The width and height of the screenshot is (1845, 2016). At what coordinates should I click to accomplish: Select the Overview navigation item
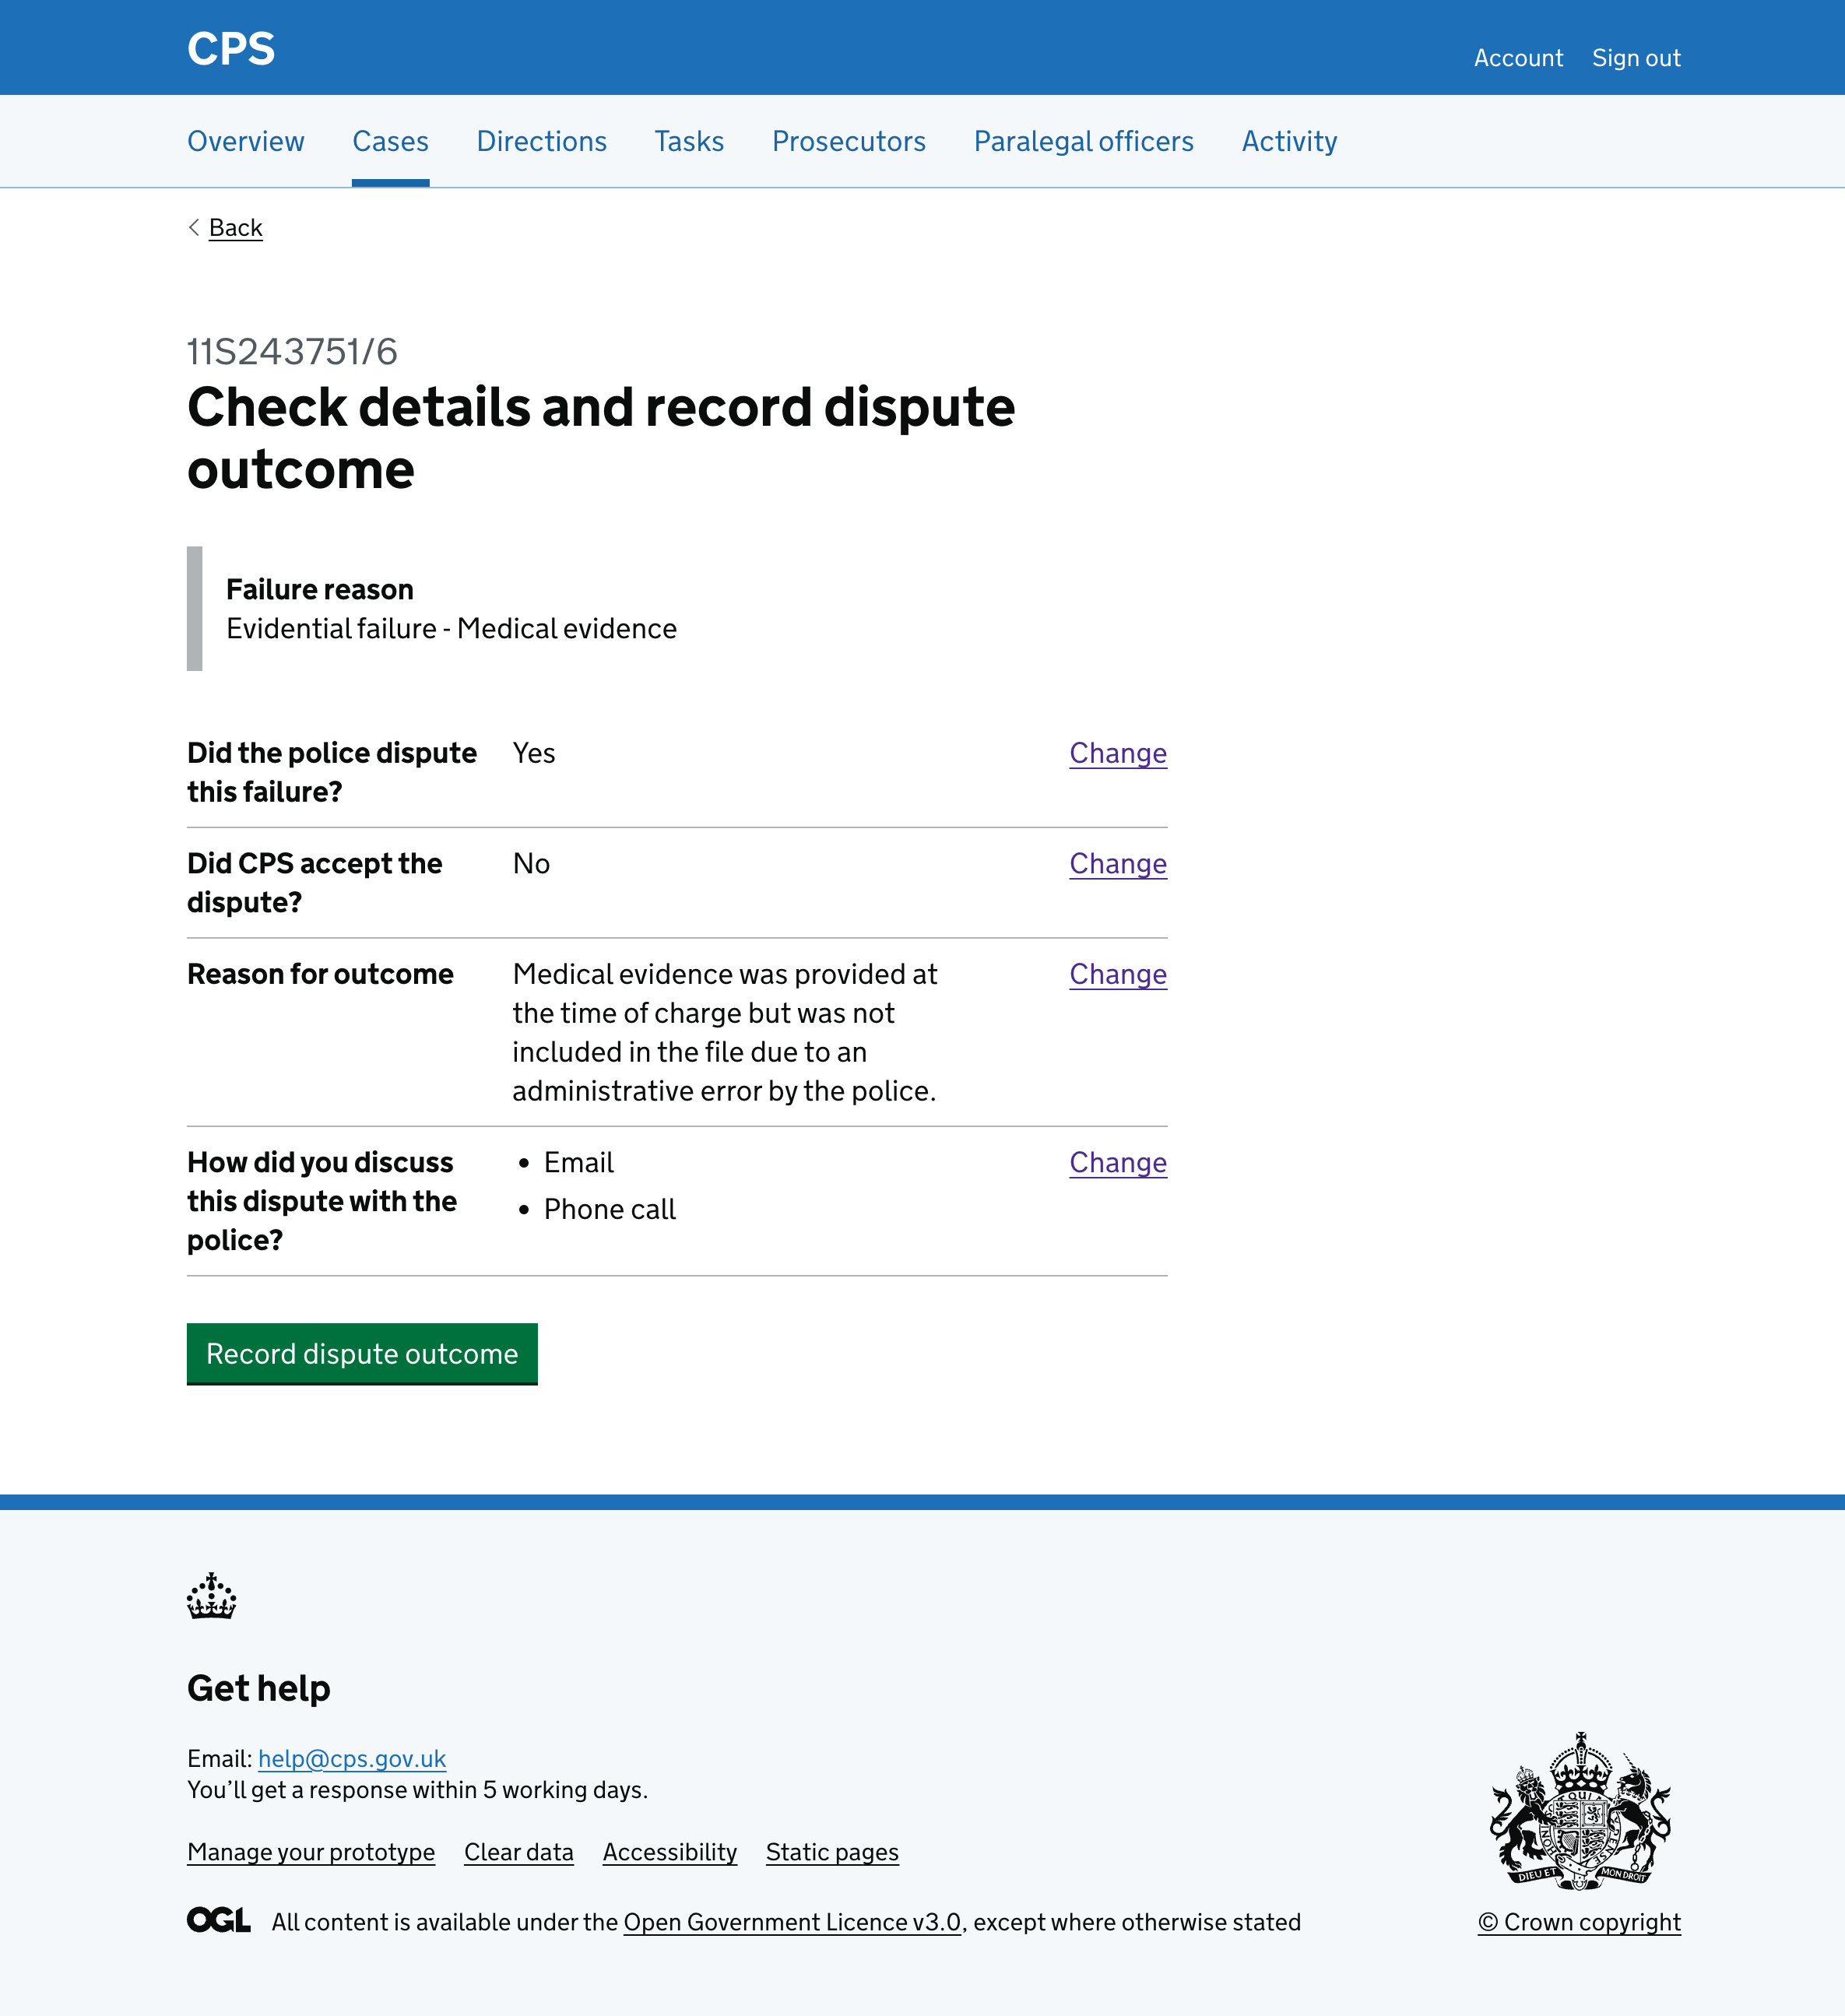pos(245,141)
